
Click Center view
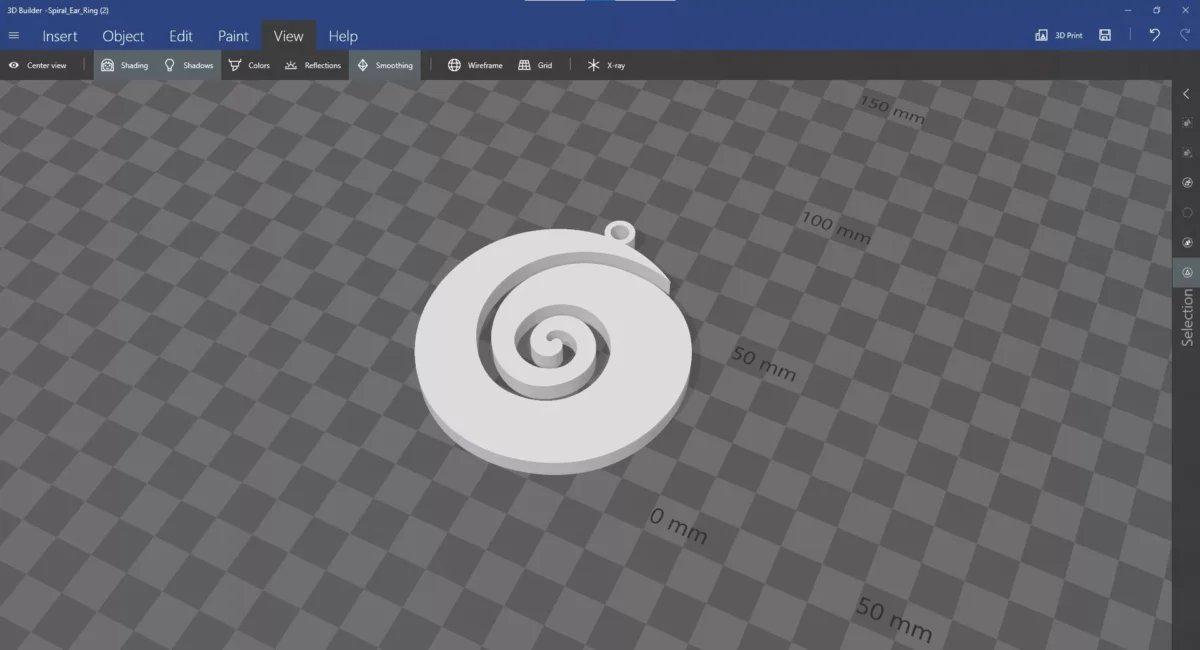click(38, 65)
